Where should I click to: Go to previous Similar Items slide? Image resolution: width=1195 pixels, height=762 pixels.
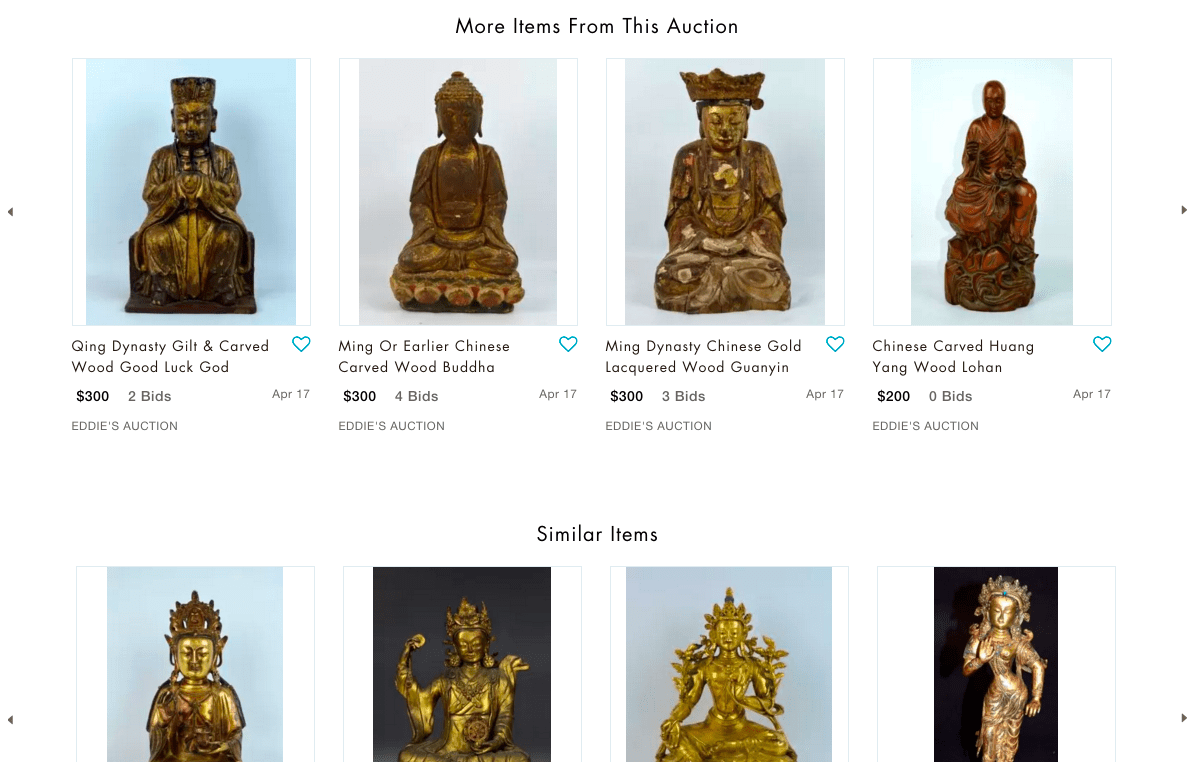click(11, 720)
